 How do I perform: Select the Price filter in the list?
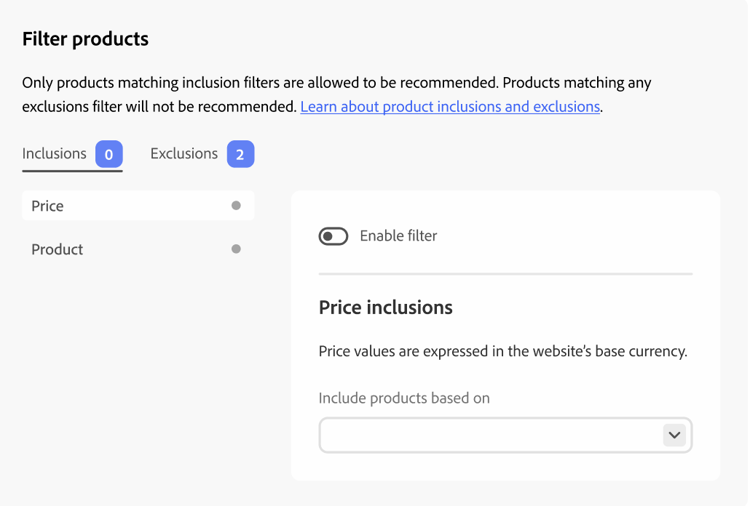coord(48,206)
